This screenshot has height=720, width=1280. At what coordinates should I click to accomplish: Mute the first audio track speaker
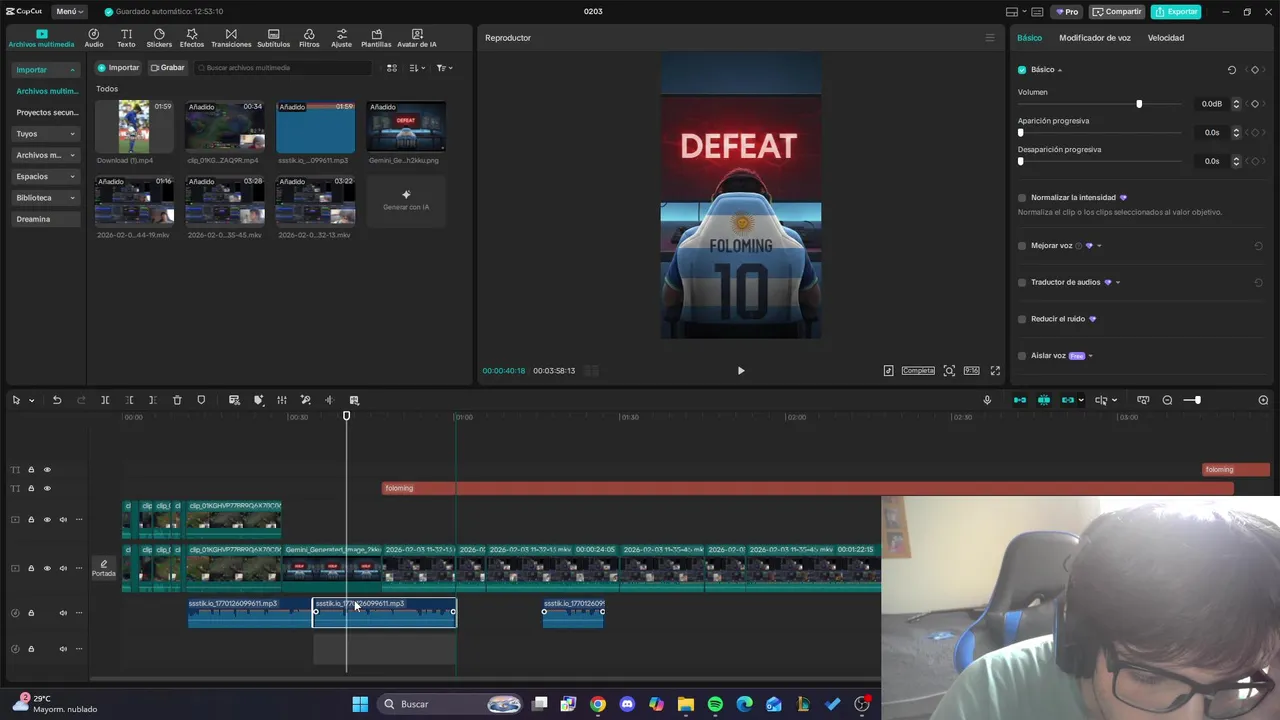point(63,613)
